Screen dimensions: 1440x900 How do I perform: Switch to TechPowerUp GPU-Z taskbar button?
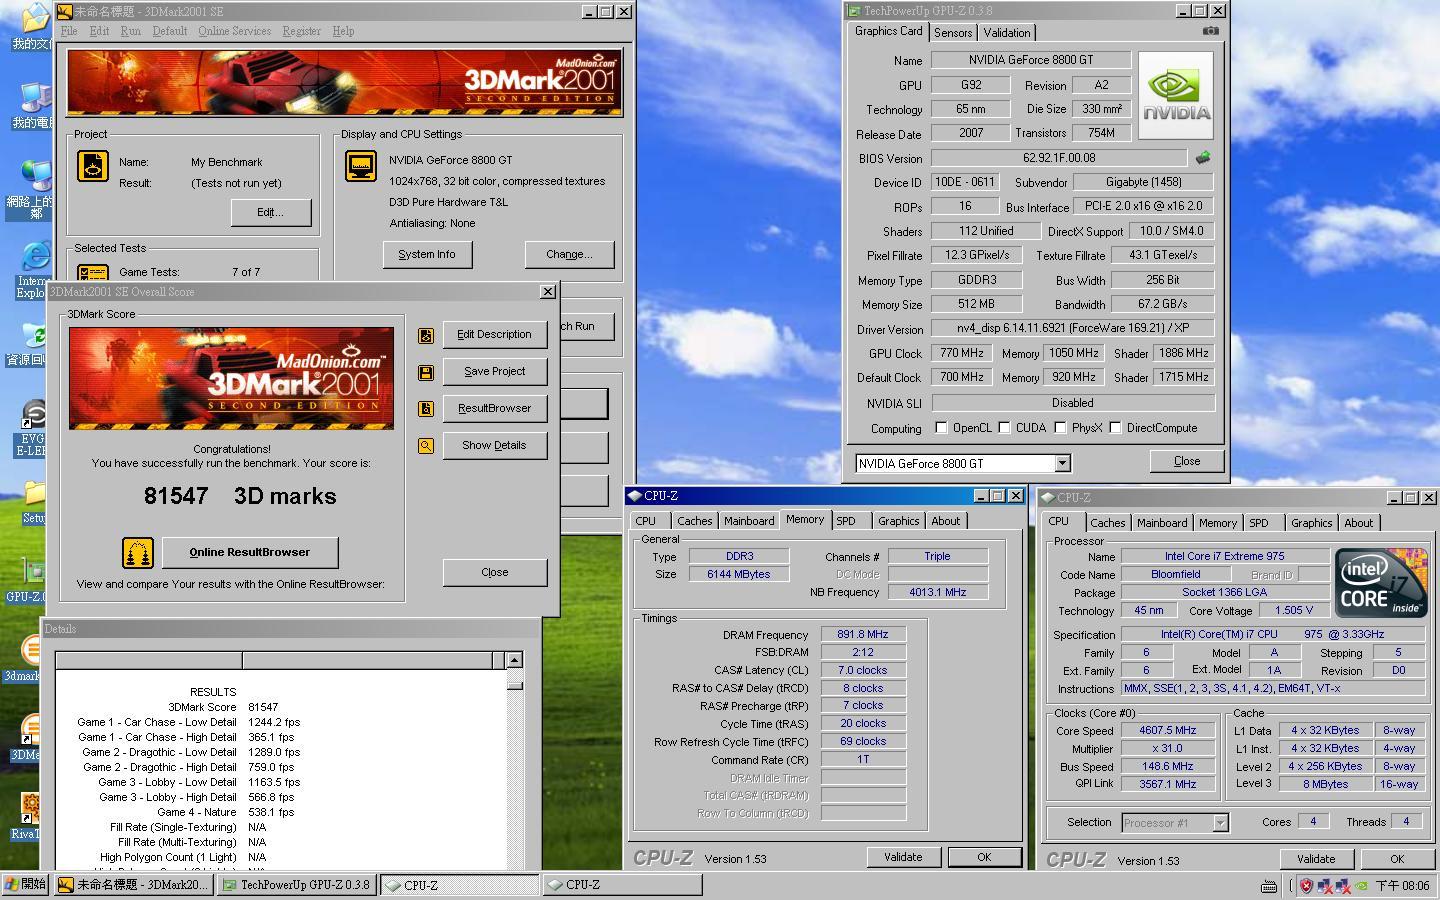point(296,884)
